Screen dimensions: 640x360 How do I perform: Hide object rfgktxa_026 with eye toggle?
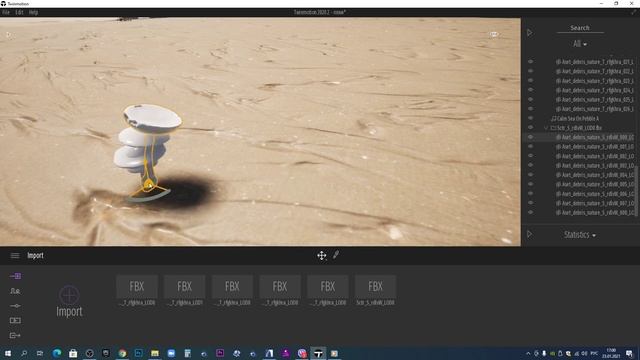[x=530, y=109]
